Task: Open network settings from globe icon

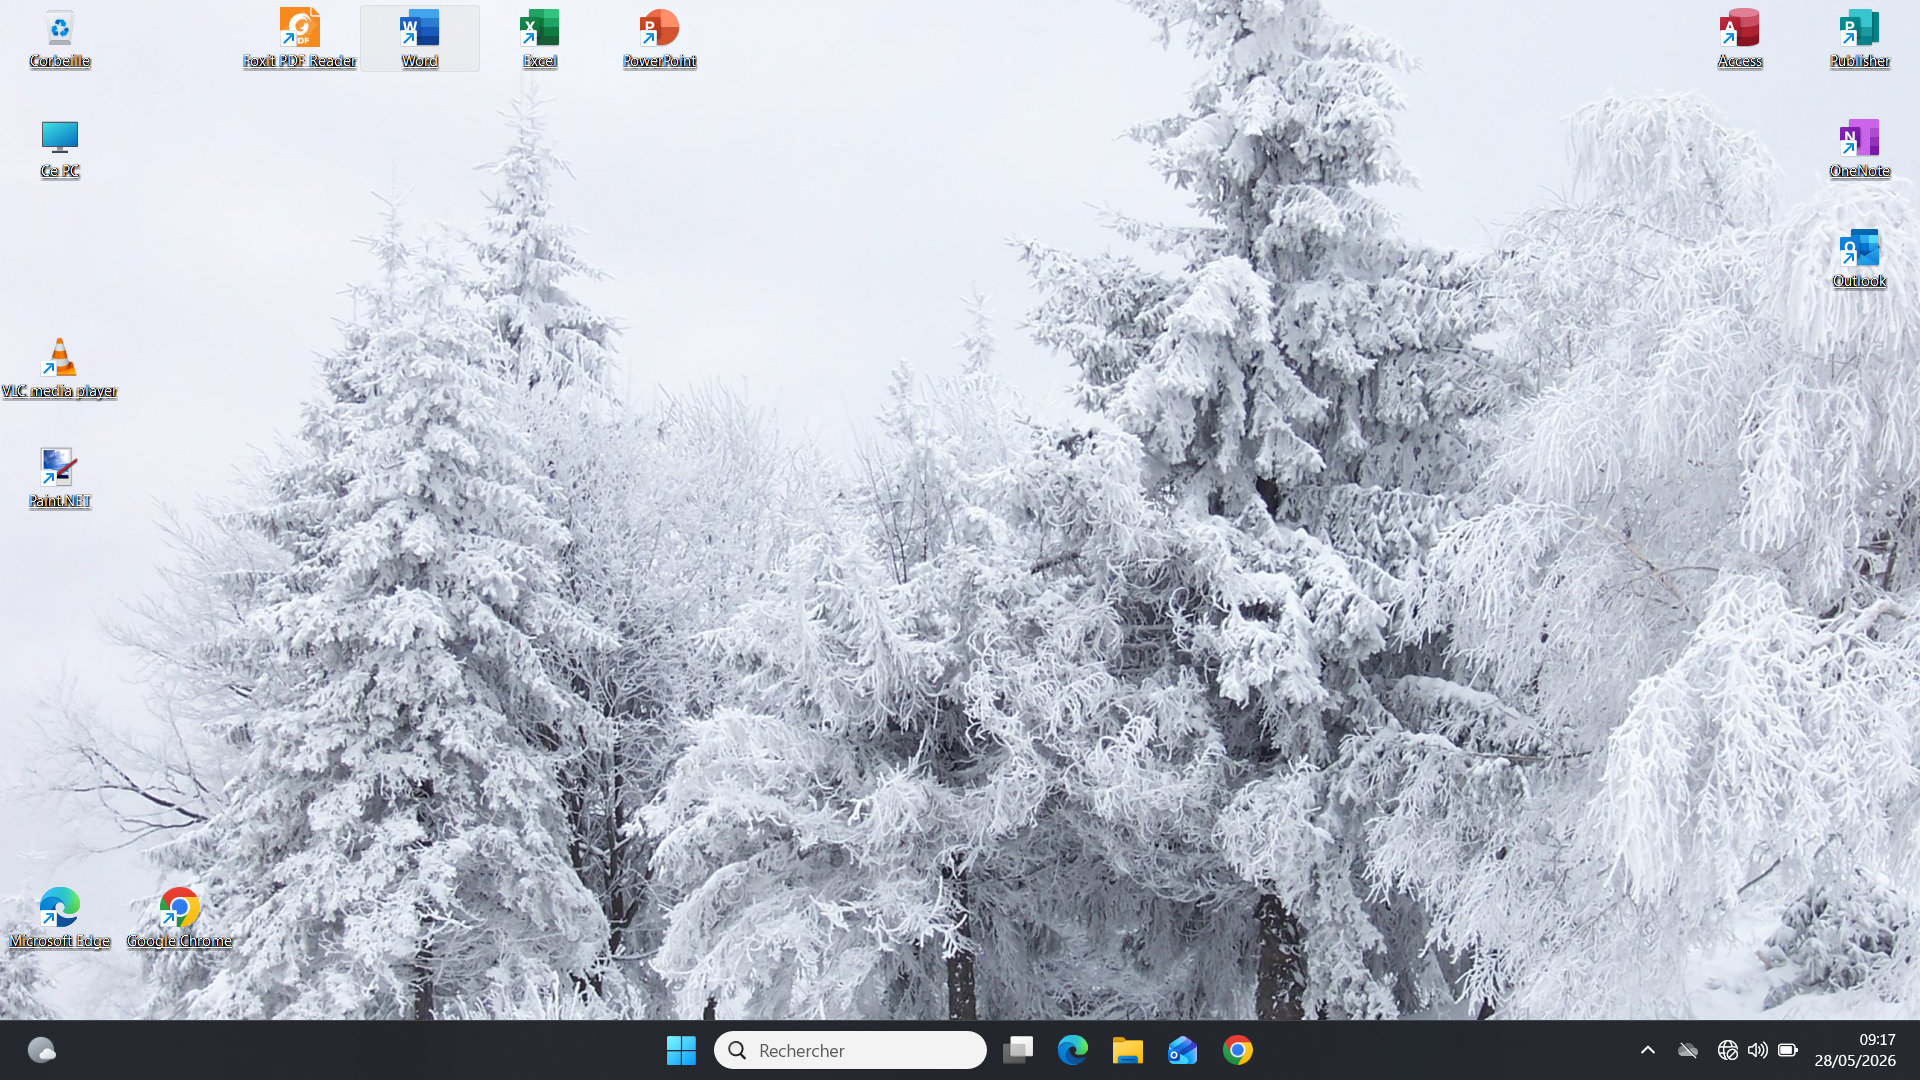Action: [x=1727, y=1050]
